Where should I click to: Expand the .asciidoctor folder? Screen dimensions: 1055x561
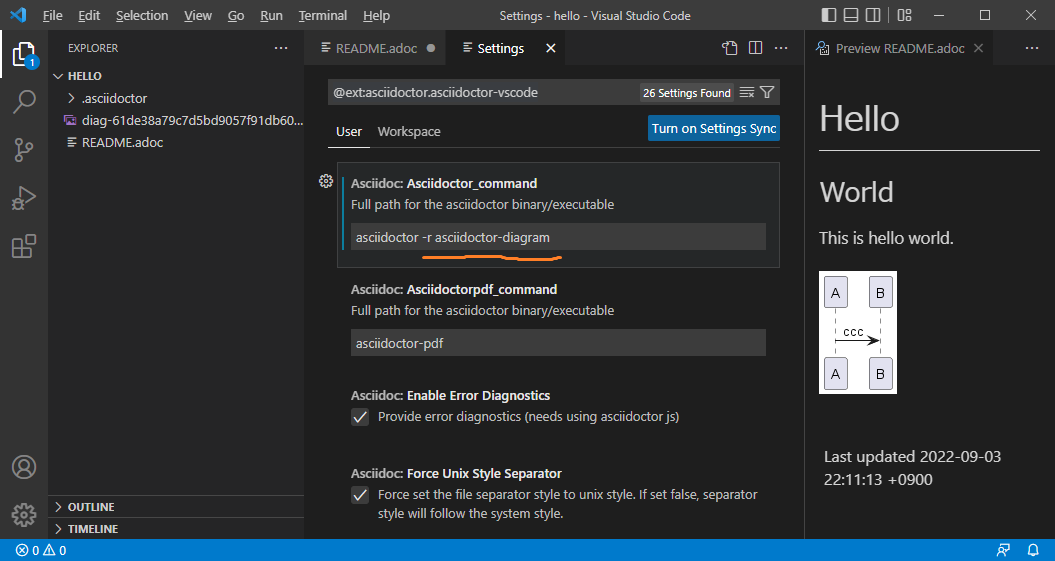[x=113, y=98]
